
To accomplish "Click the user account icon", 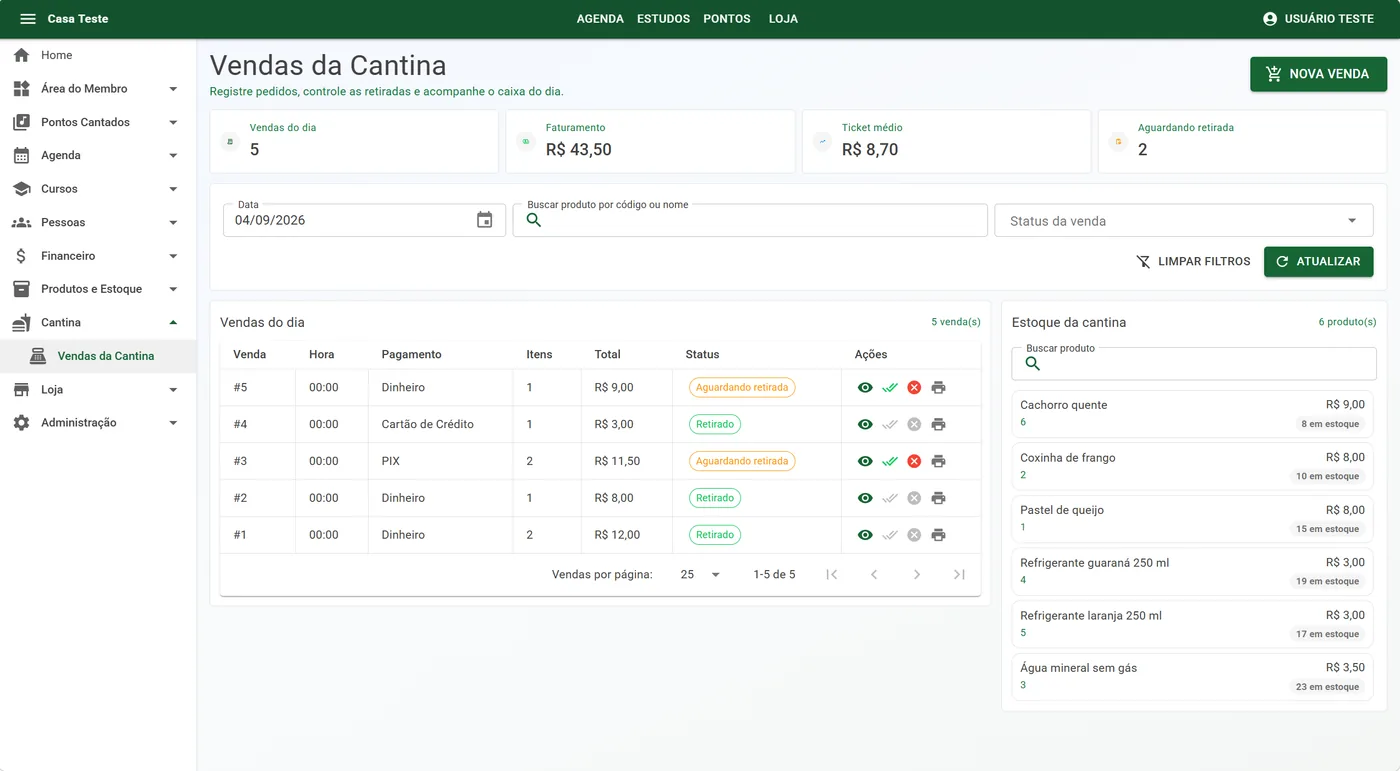I will point(1270,19).
